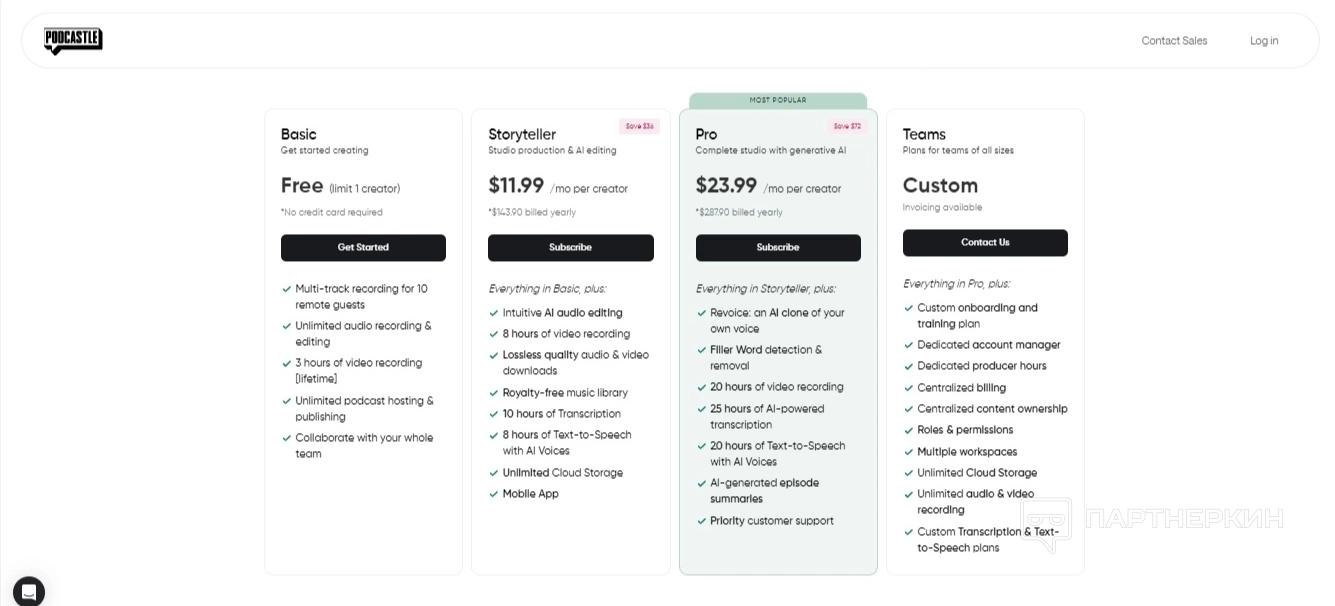1335x606 pixels.
Task: Click the $11.99 price on Storyteller
Action: click(x=516, y=186)
